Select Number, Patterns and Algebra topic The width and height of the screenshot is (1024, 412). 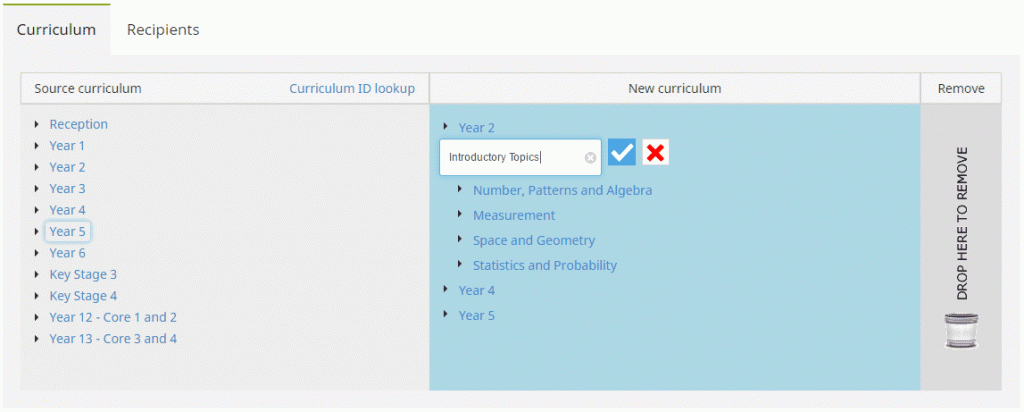click(x=562, y=190)
